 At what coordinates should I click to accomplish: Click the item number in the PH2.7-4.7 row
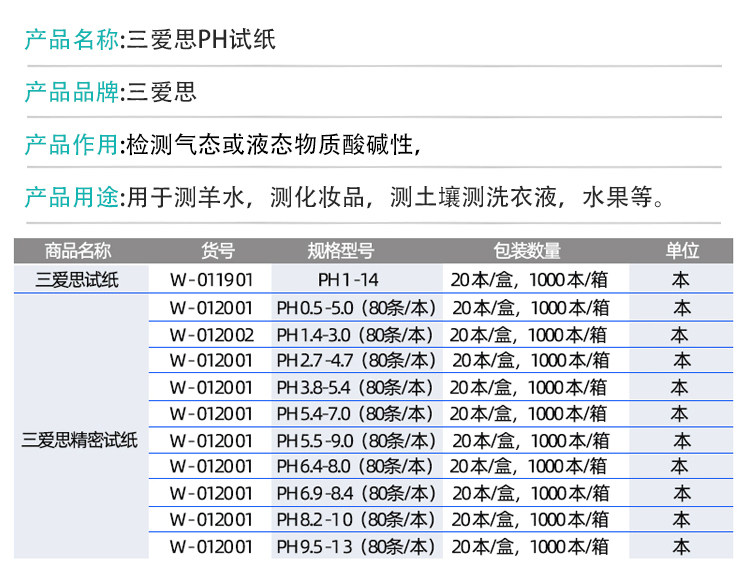tap(211, 361)
